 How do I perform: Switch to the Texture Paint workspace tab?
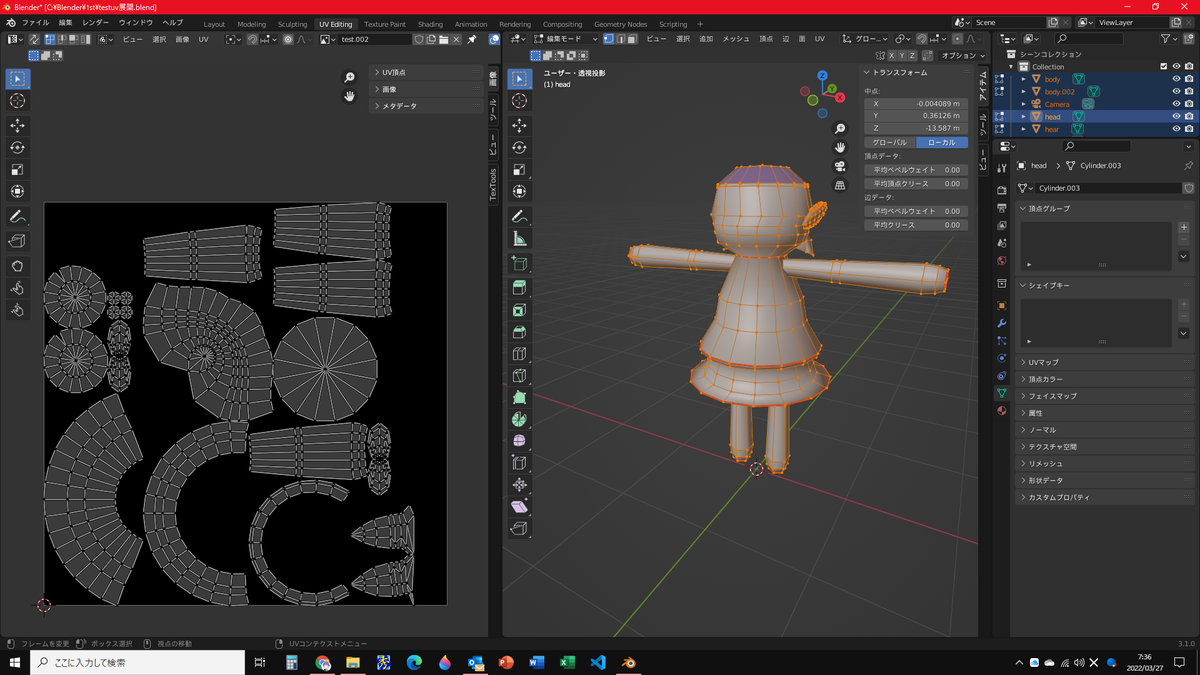(x=385, y=24)
